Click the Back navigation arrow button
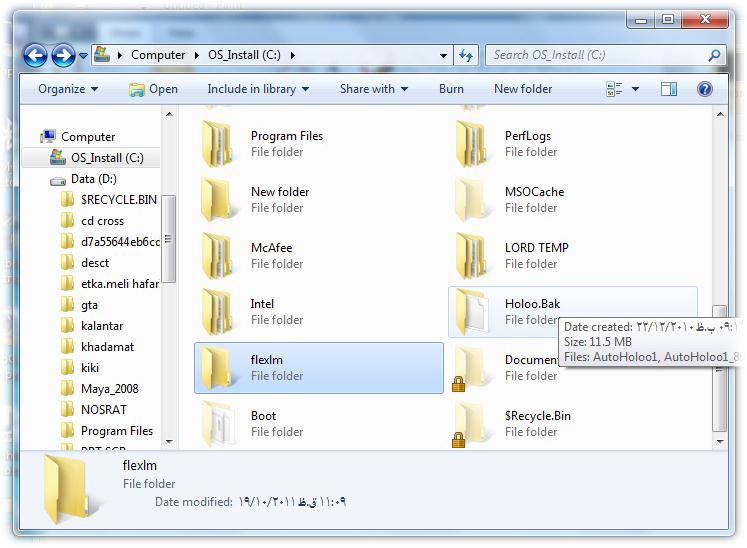 [x=35, y=56]
